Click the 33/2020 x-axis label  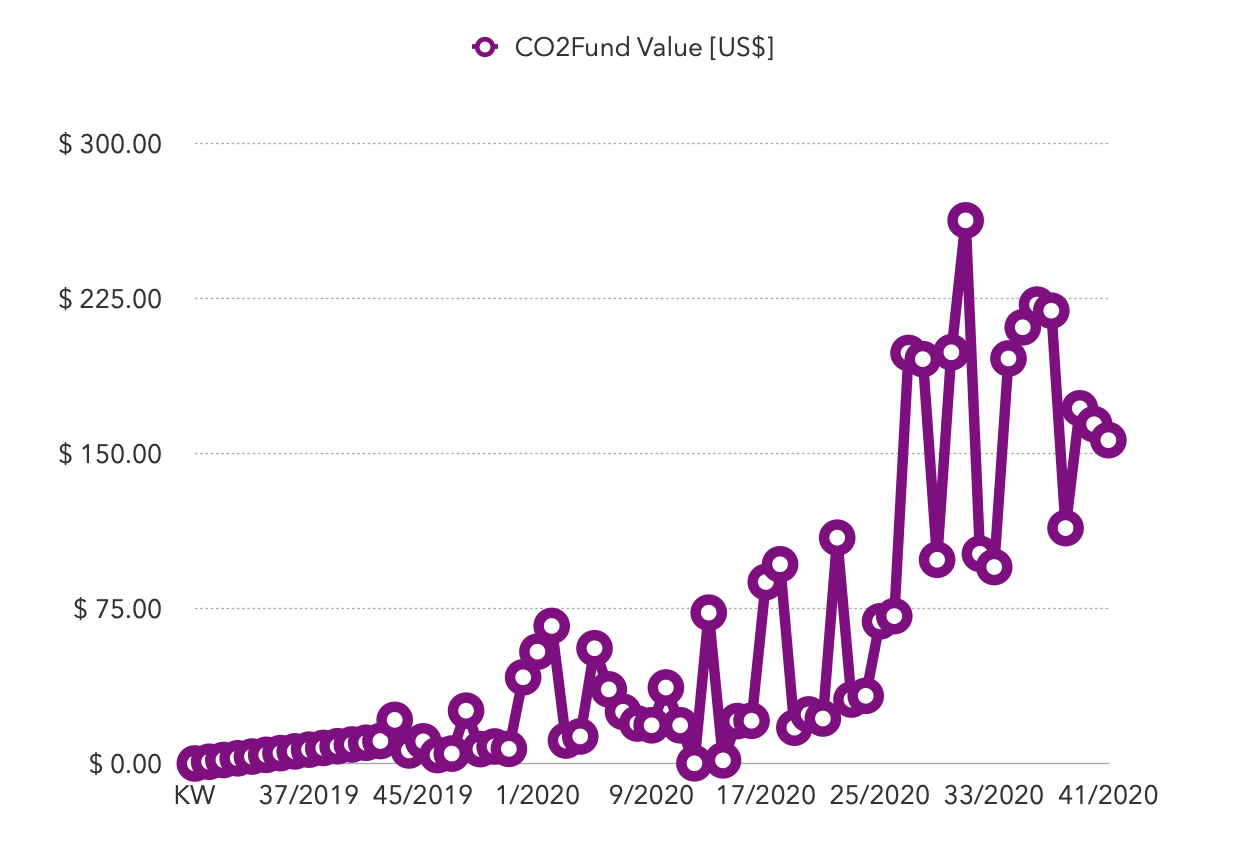pyautogui.click(x=993, y=795)
